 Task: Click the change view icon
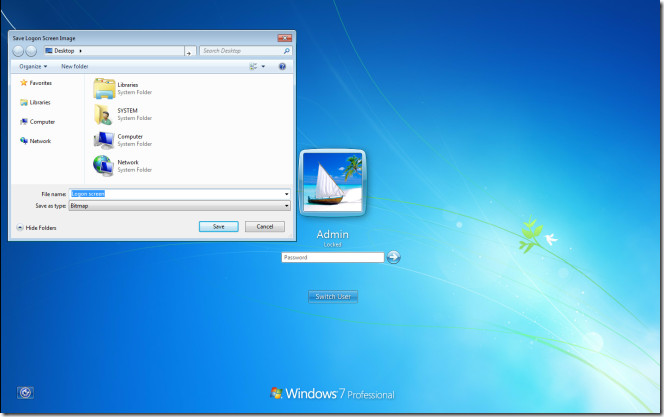click(253, 66)
